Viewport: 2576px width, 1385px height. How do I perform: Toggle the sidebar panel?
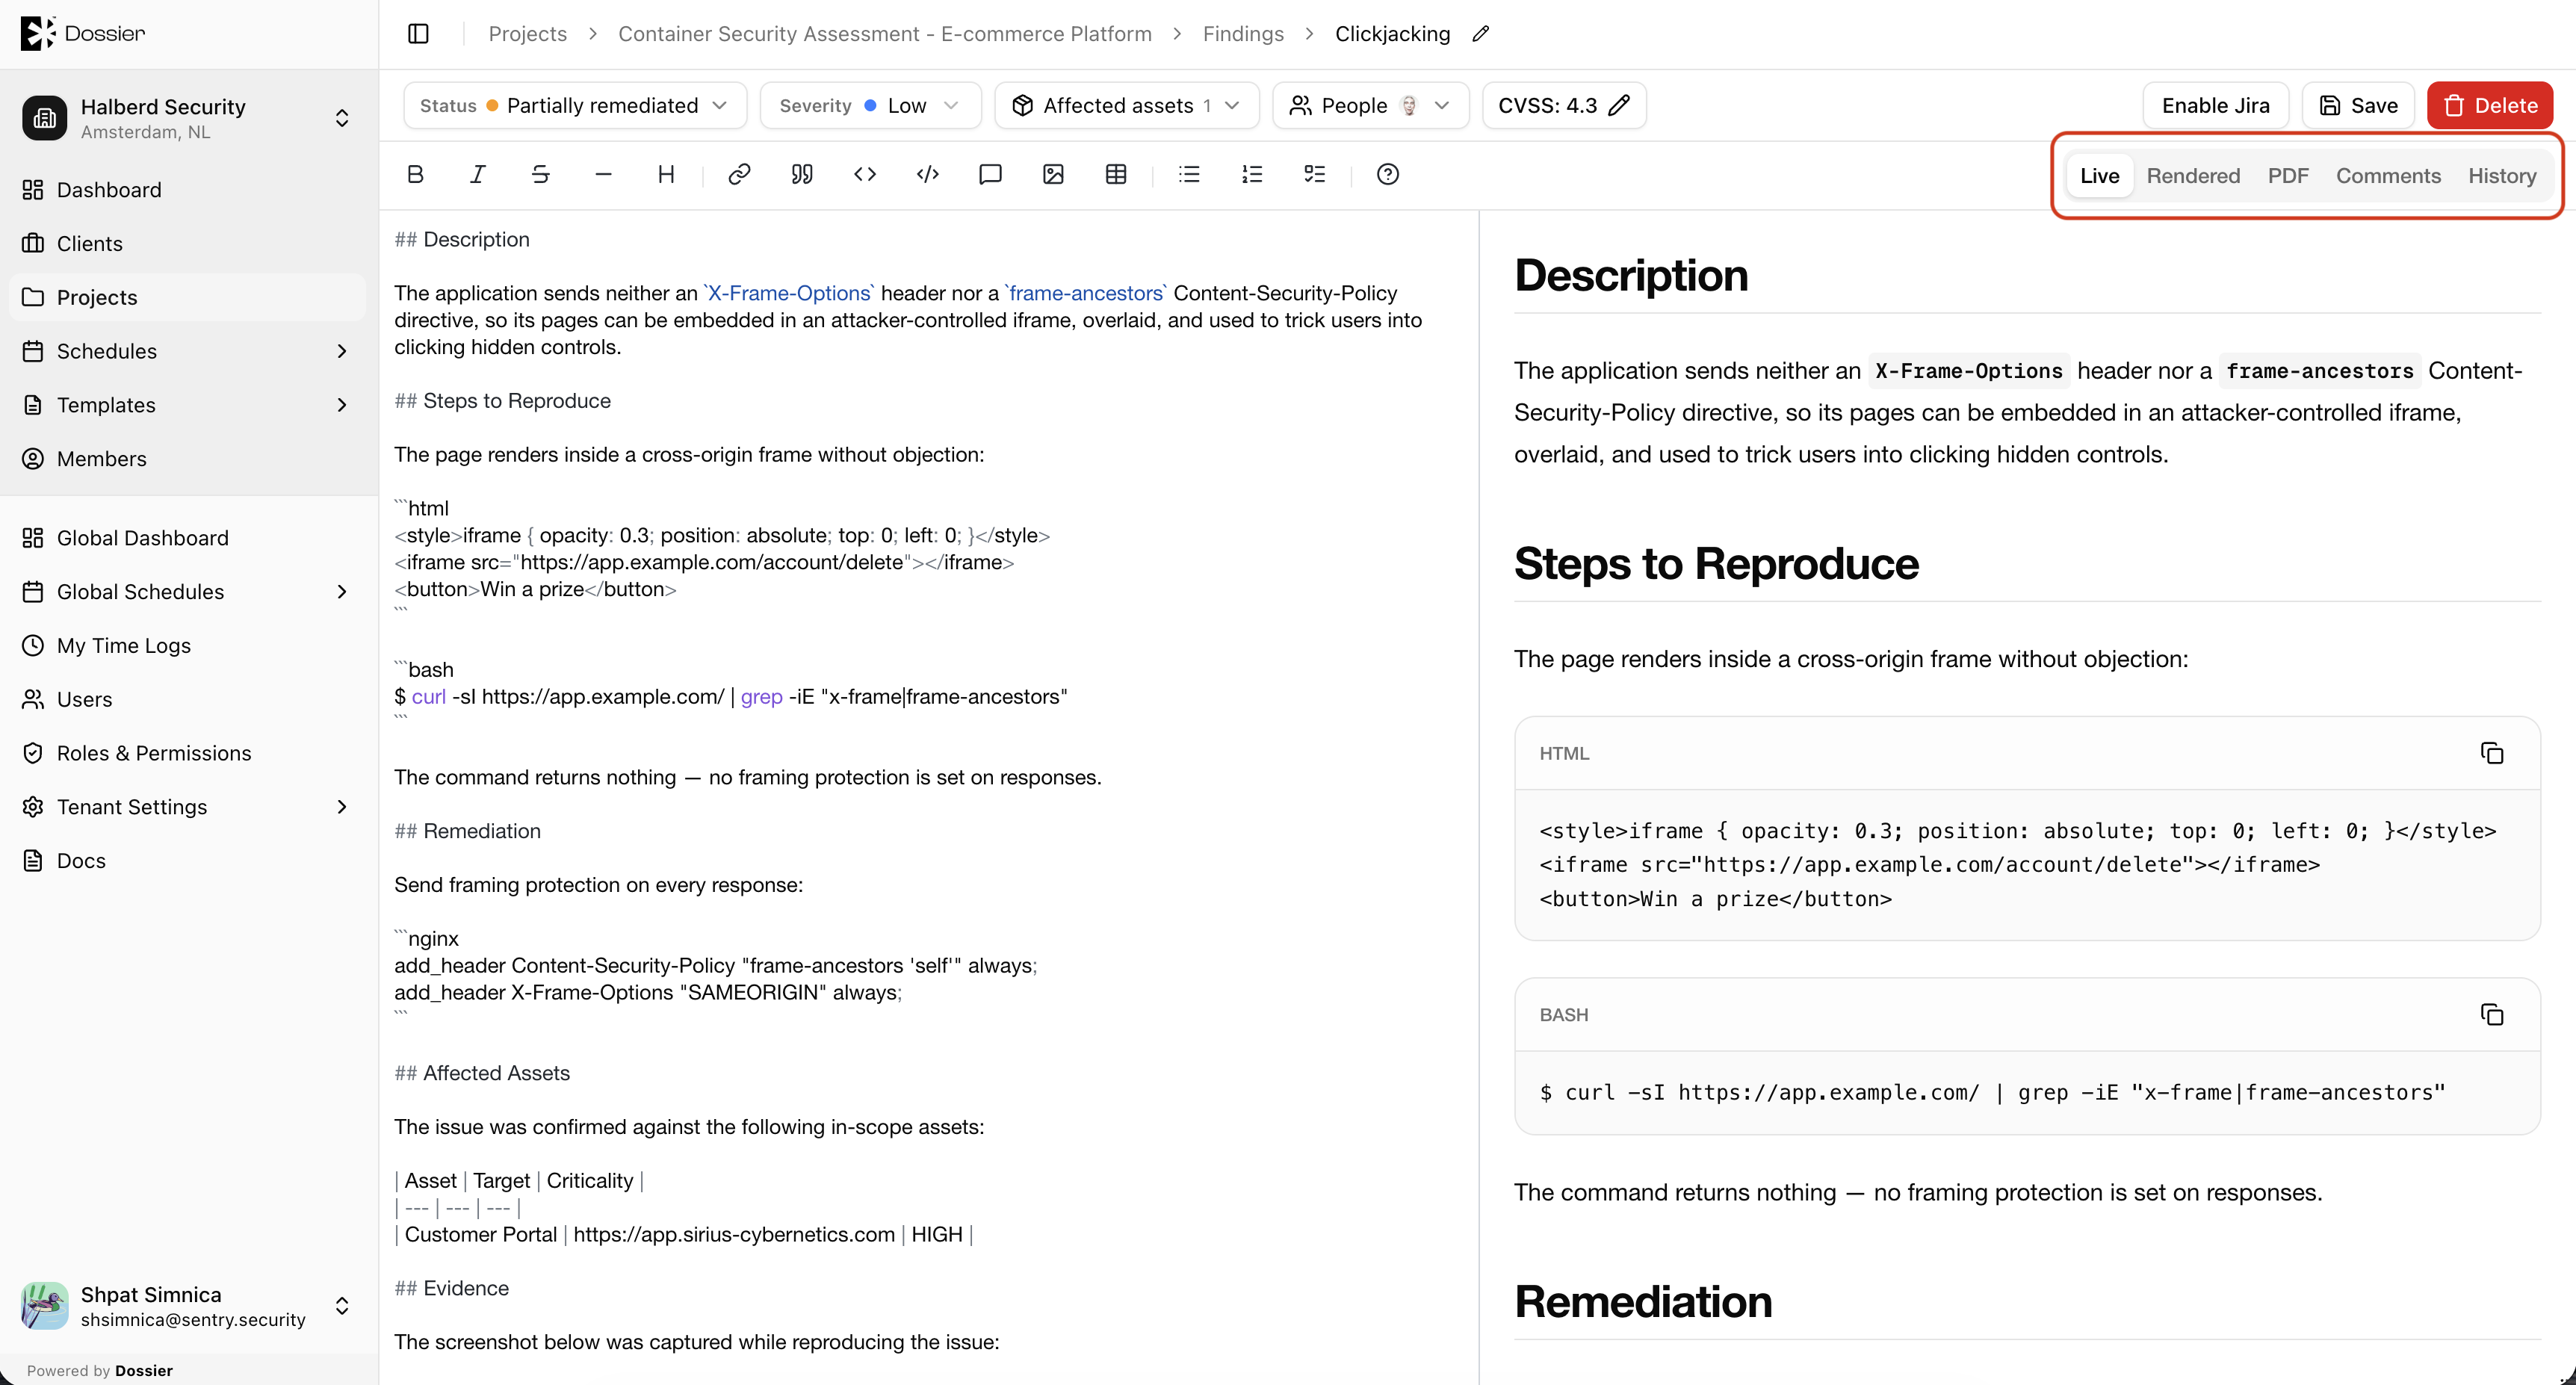coord(419,34)
